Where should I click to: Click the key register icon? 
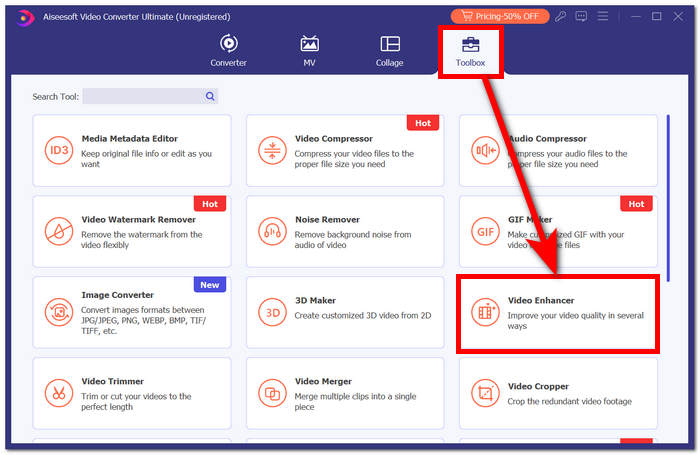561,17
